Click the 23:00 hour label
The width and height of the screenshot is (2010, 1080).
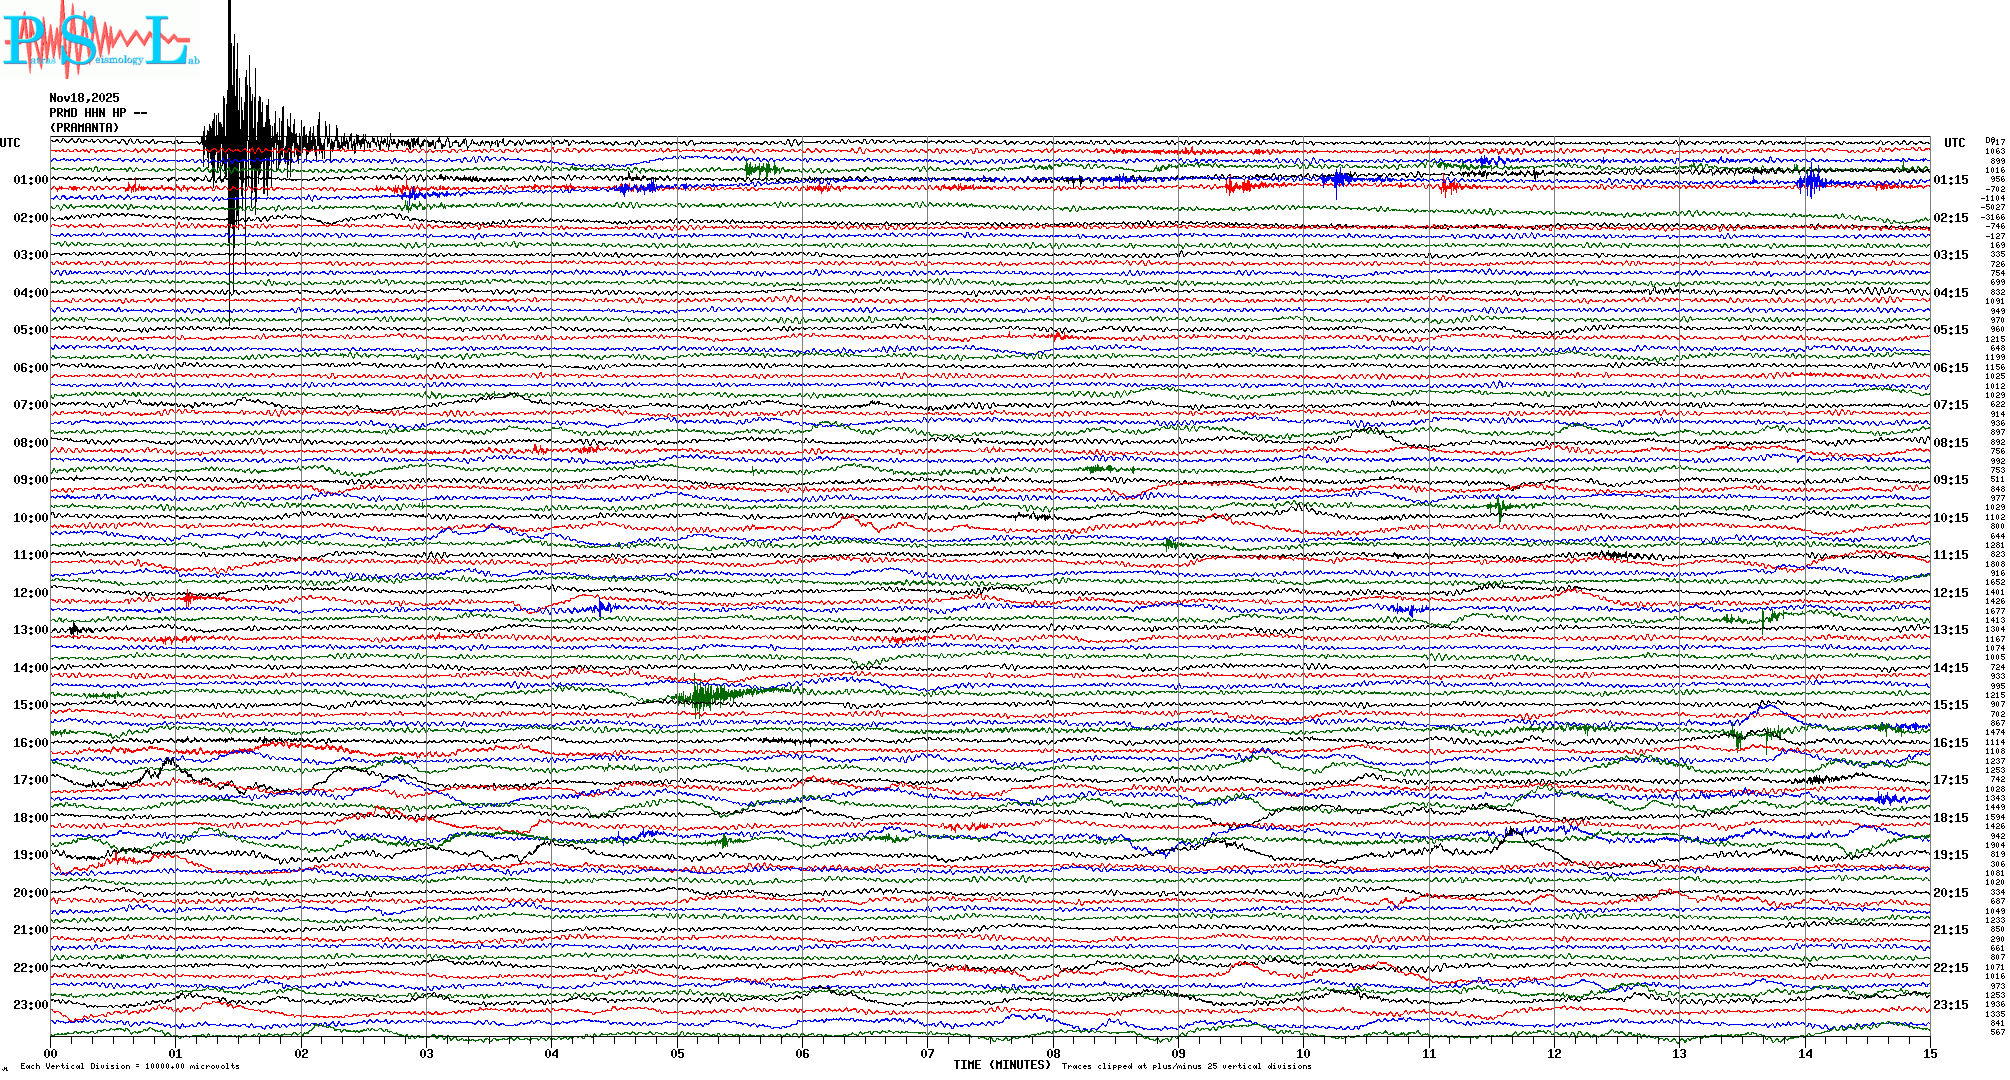[30, 1005]
